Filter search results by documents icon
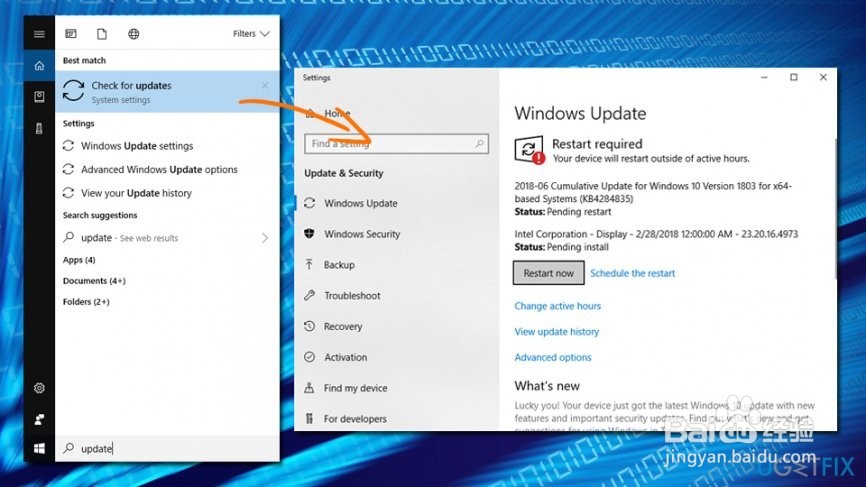This screenshot has width=866, height=487. point(102,34)
